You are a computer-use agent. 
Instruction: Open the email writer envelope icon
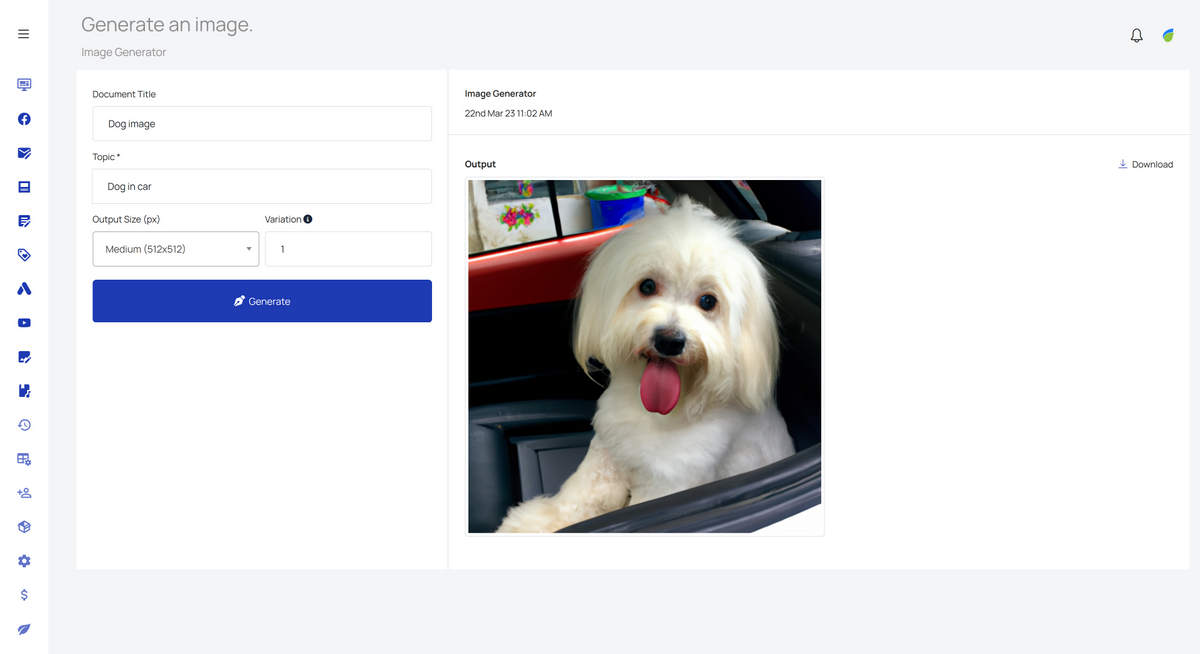24,153
